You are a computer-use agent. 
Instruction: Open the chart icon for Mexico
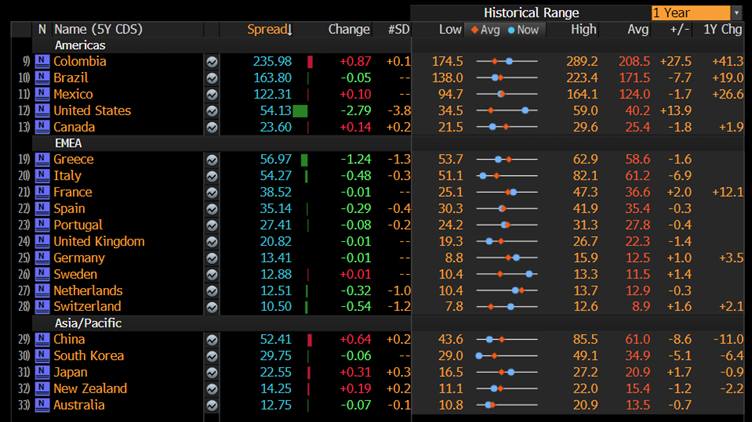point(212,94)
